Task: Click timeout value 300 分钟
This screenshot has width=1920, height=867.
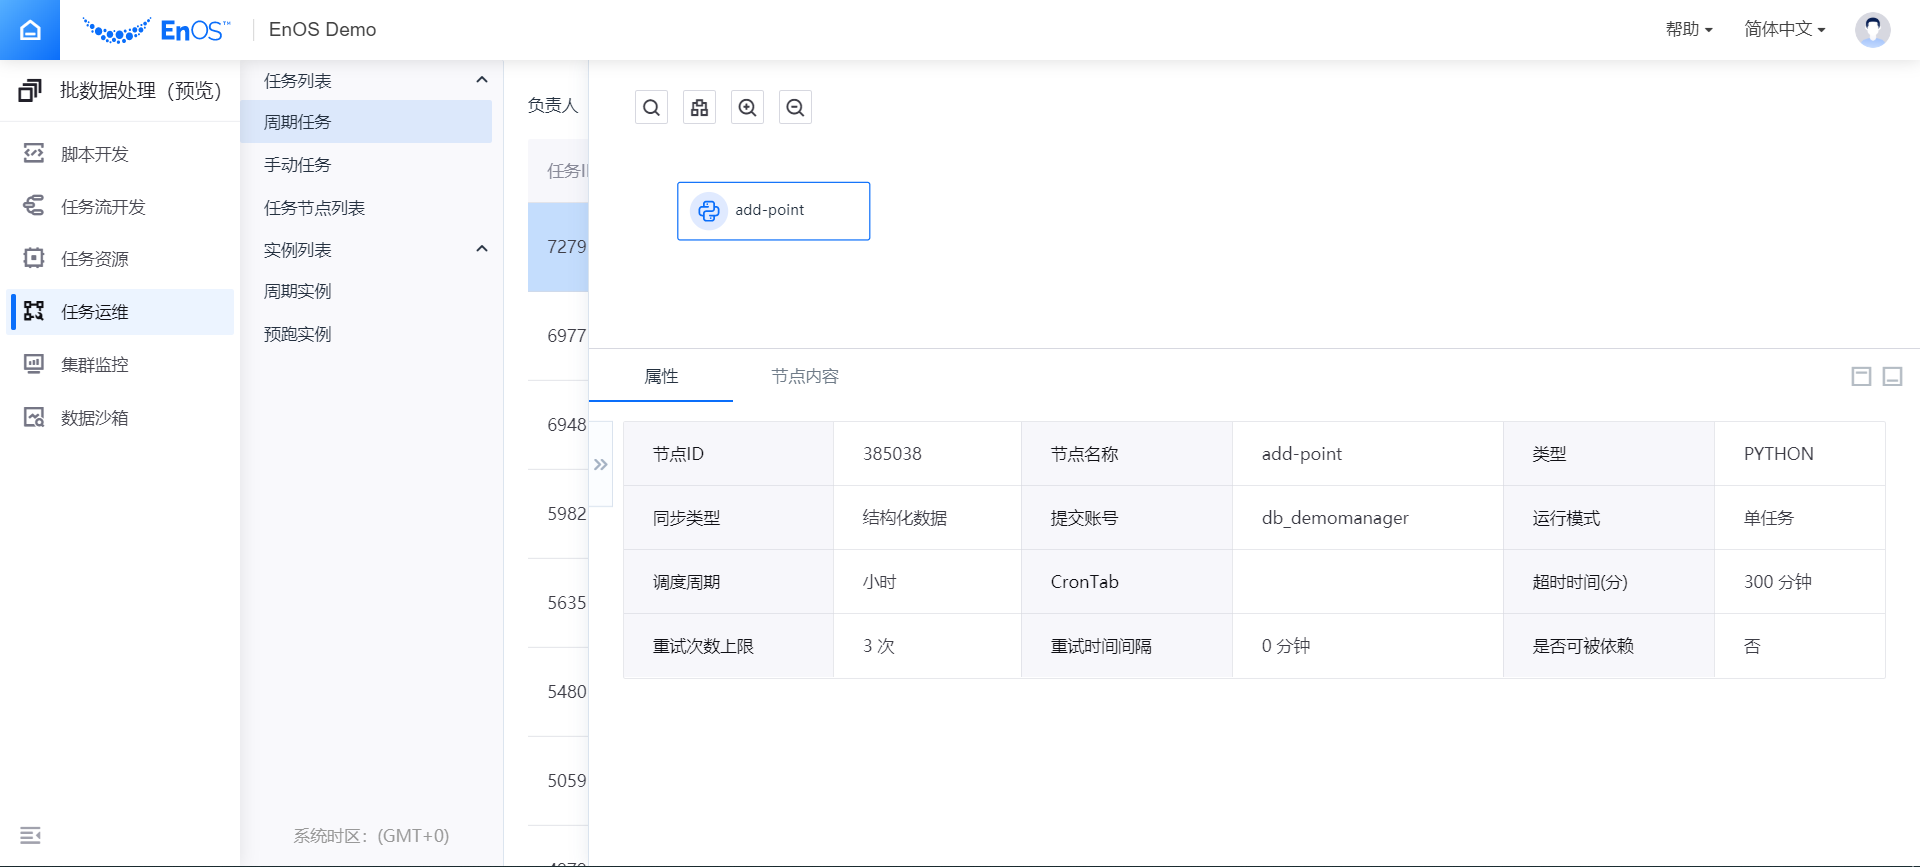Action: coord(1777,582)
